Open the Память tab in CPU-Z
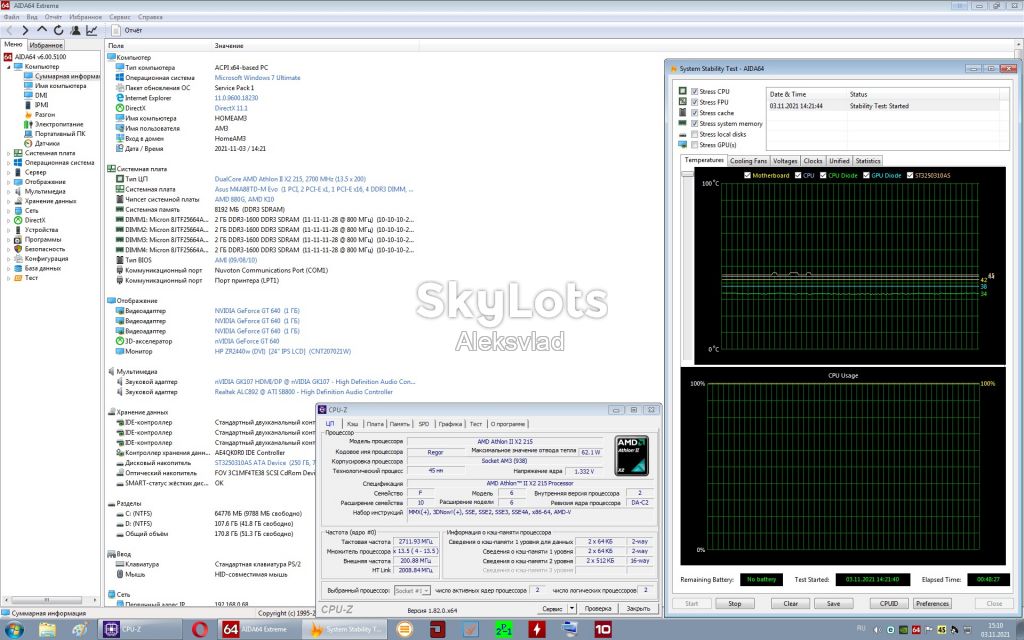The height and width of the screenshot is (640, 1024). click(399, 424)
